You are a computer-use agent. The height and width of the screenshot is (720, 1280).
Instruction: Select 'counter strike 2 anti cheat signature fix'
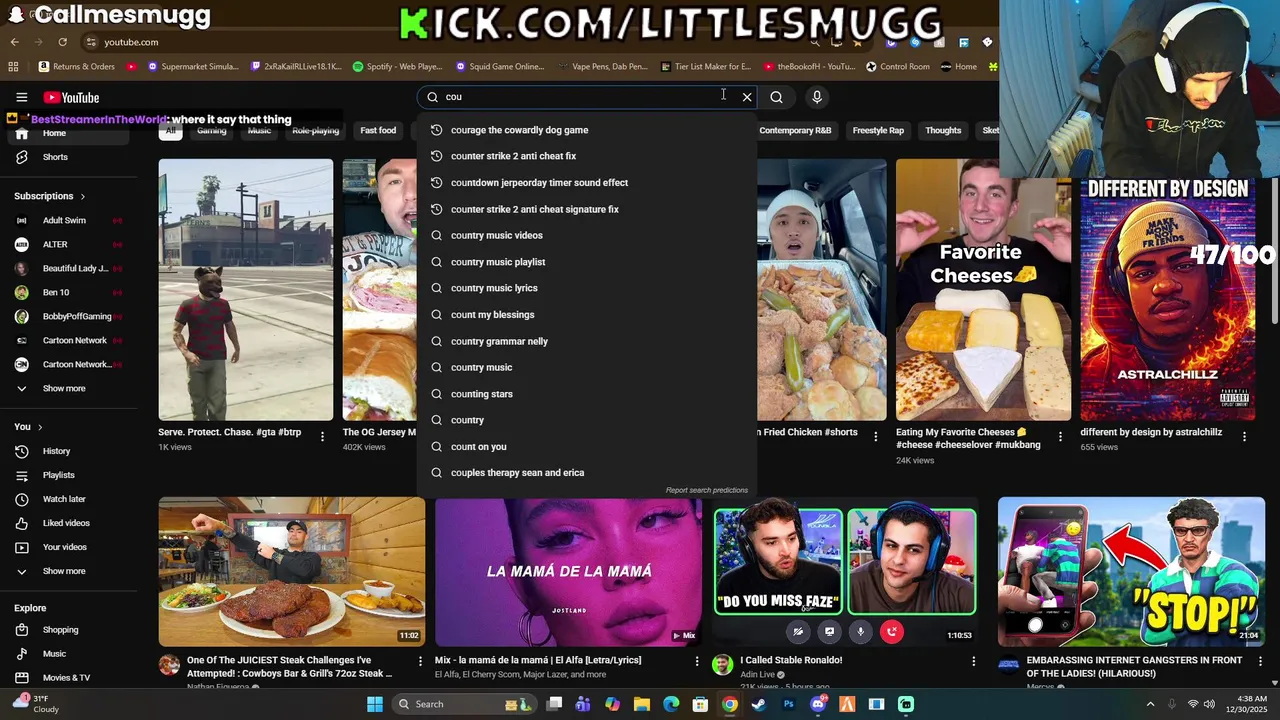click(x=586, y=209)
